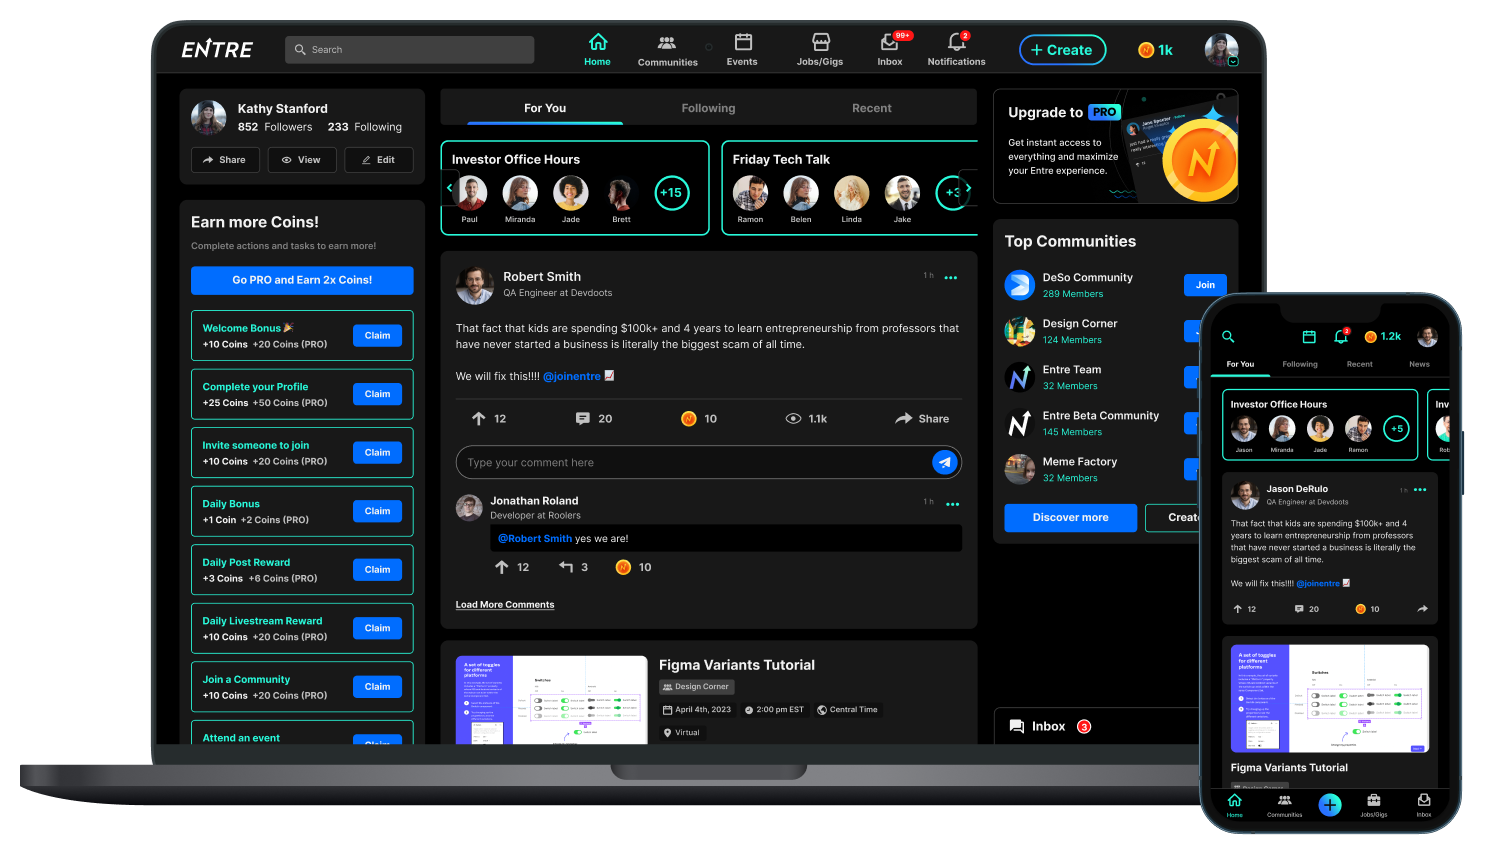Expand the +15 attendees in Investor Office Hours
The image size is (1485, 848).
(x=672, y=193)
